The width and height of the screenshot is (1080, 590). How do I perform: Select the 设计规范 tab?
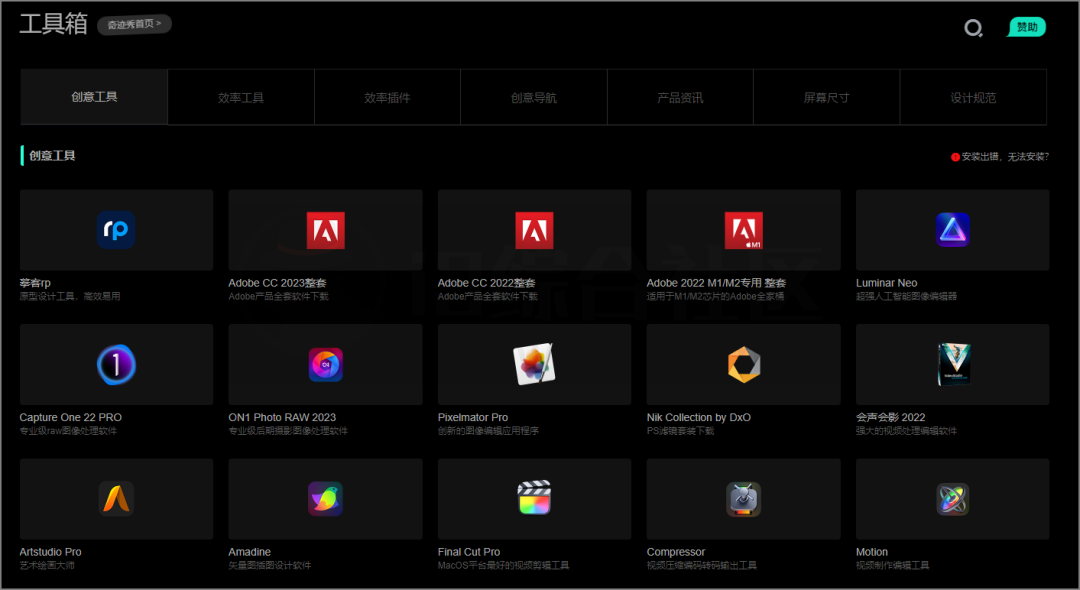click(x=973, y=97)
